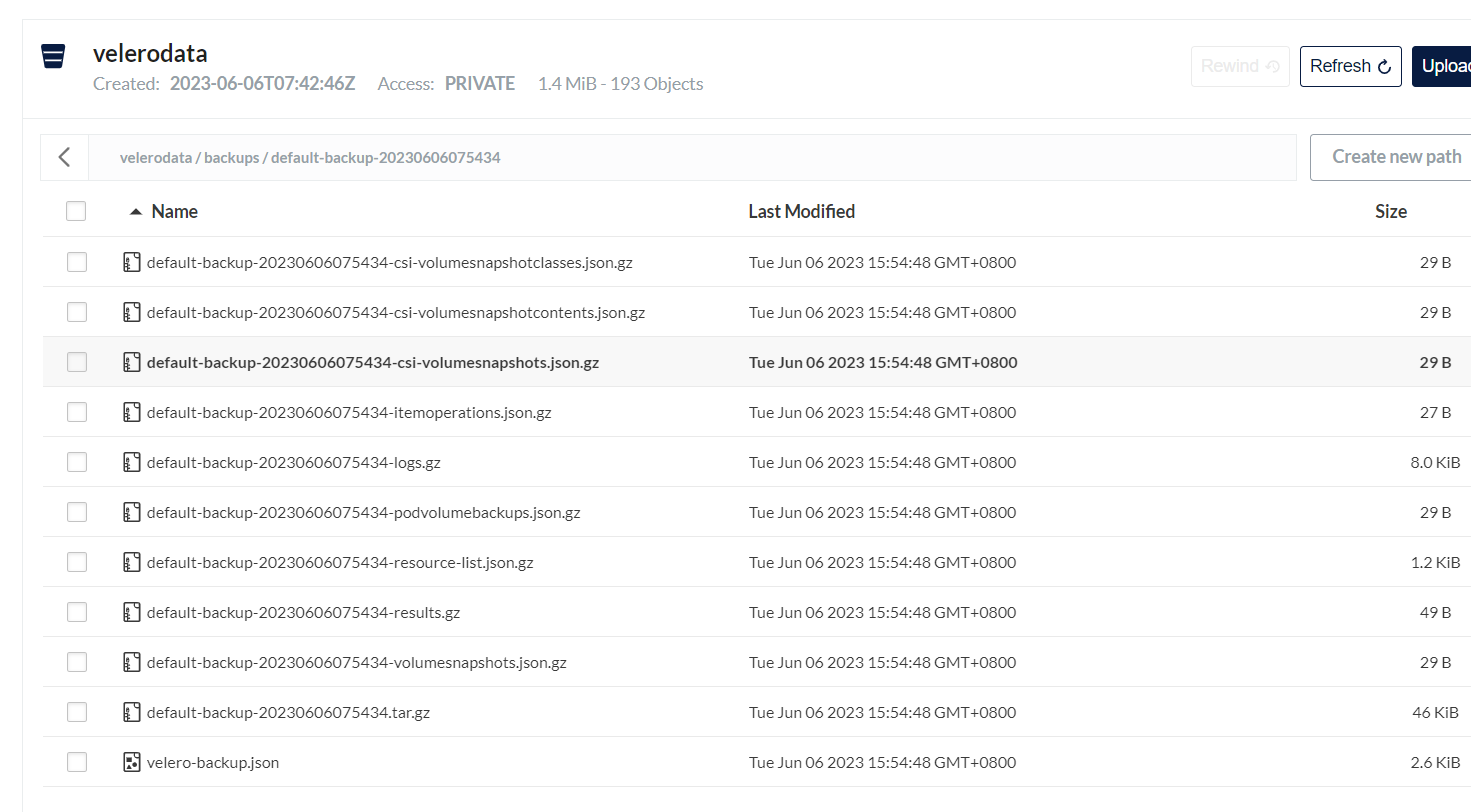
Task: Toggle the select-all checkbox in header
Action: [76, 212]
